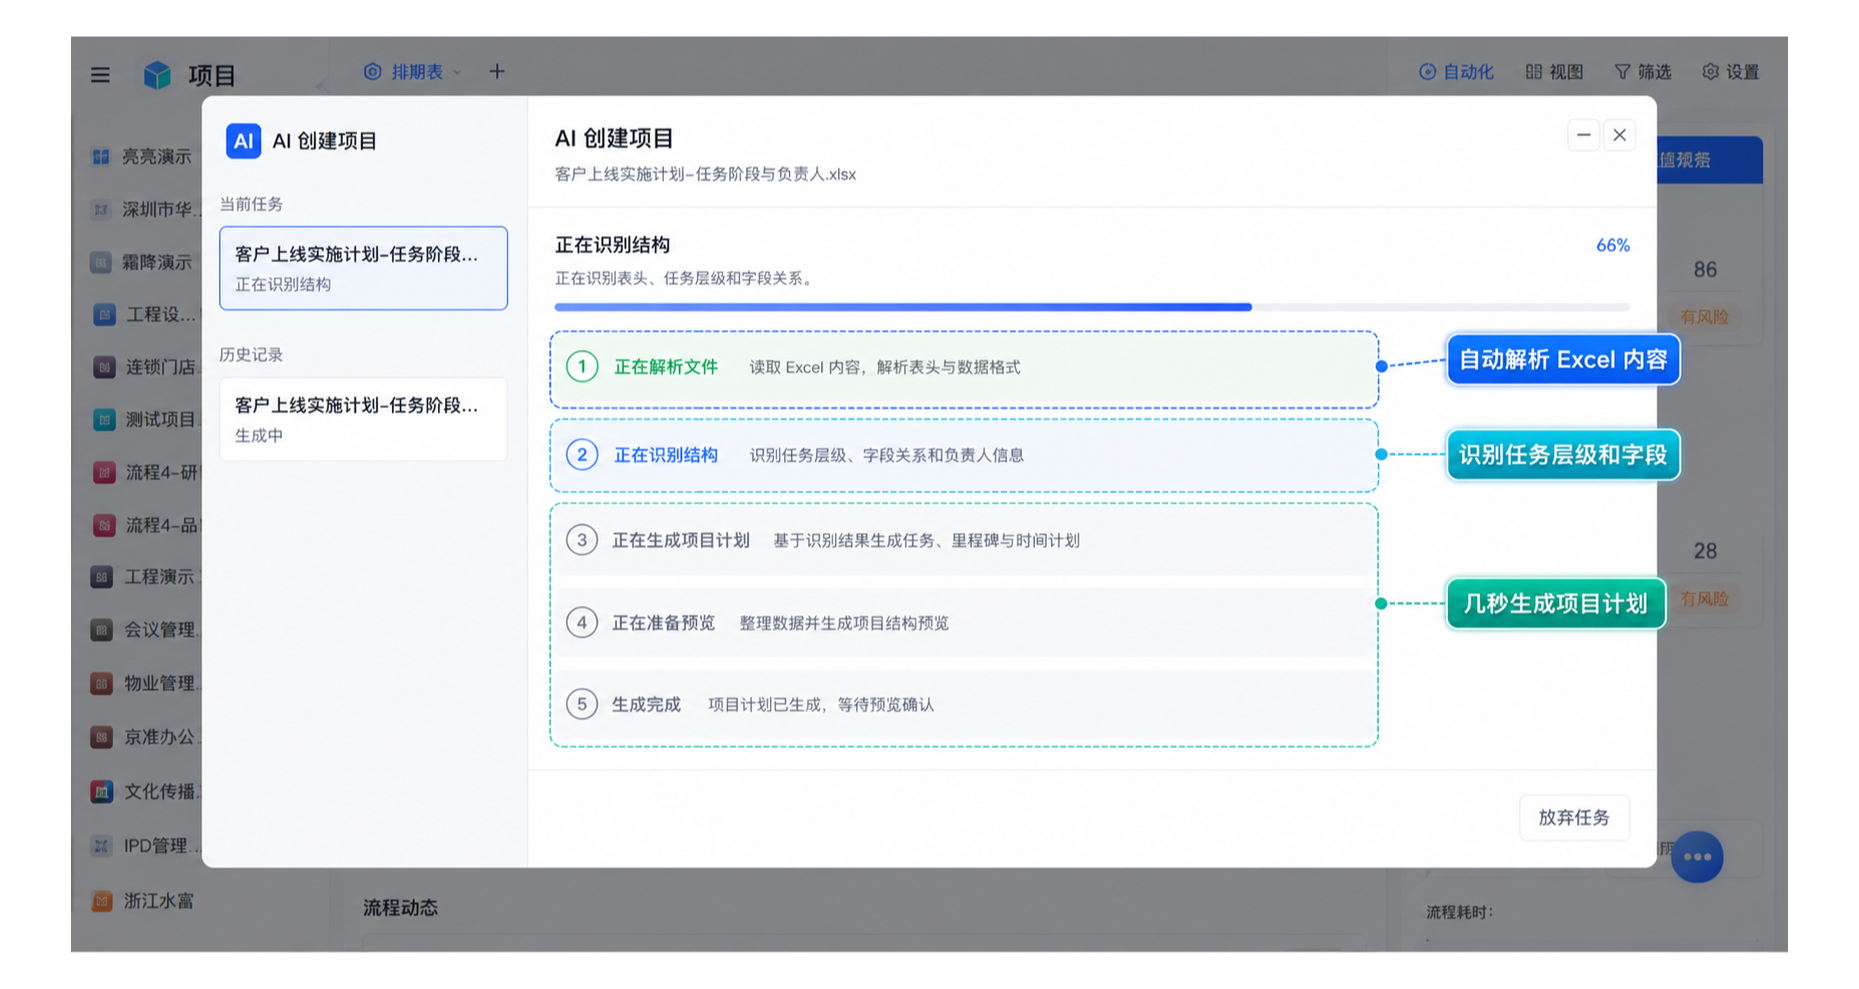Click the step 1 circle for 正在解析文件
This screenshot has height=989, width=1859.
(582, 367)
